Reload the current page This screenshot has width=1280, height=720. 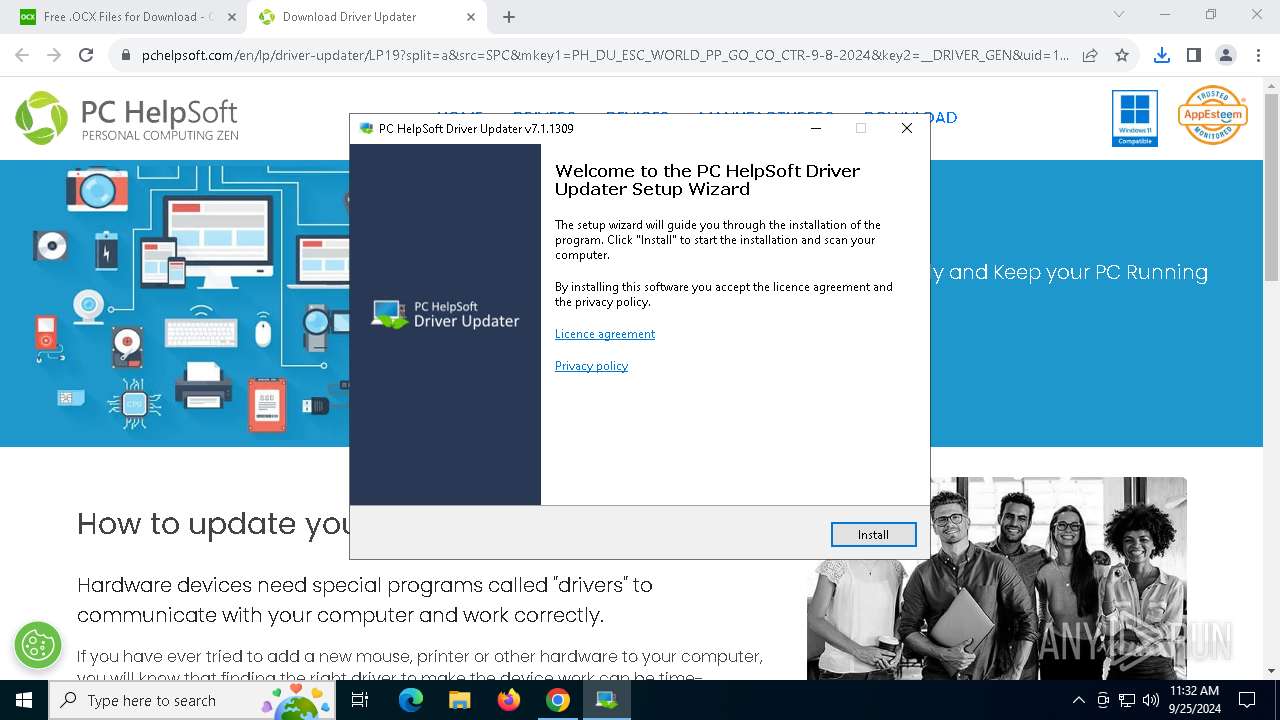click(86, 55)
